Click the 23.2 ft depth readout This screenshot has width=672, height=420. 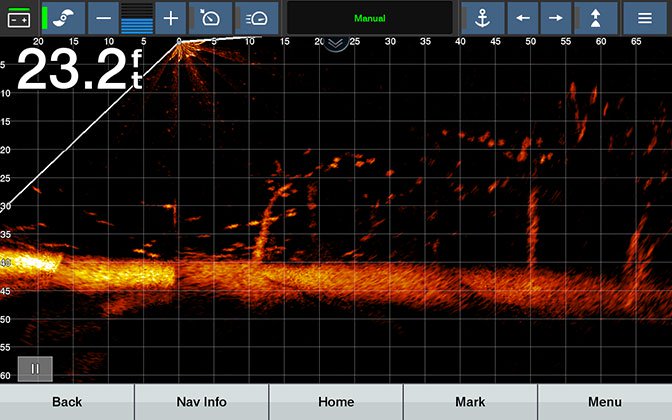click(x=79, y=69)
